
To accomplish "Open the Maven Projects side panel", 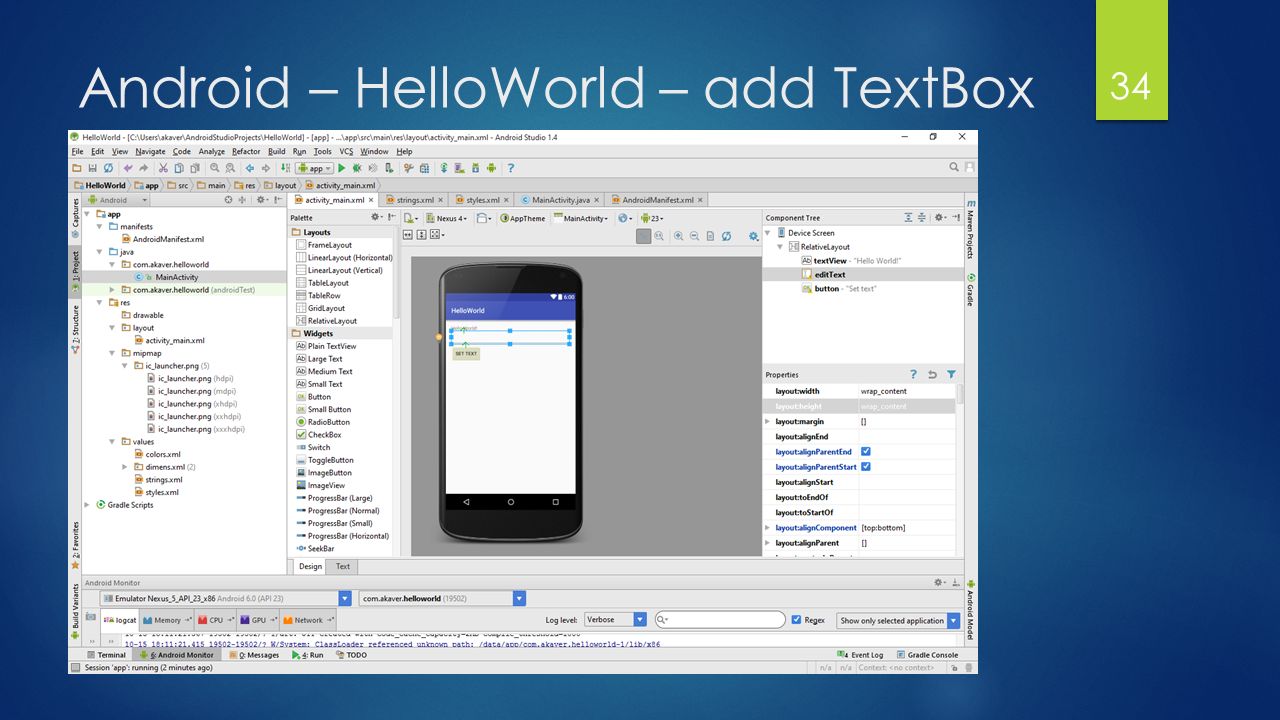I will 970,232.
